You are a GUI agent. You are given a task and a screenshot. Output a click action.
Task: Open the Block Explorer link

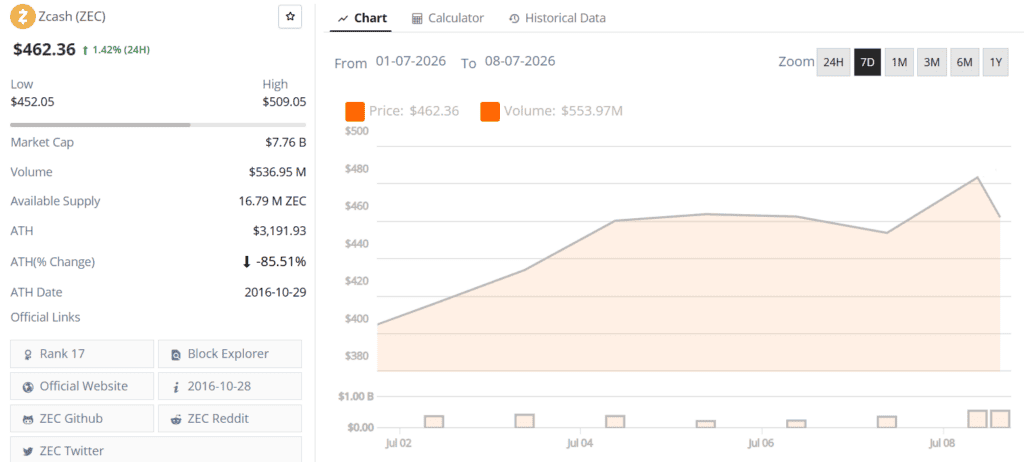[230, 354]
